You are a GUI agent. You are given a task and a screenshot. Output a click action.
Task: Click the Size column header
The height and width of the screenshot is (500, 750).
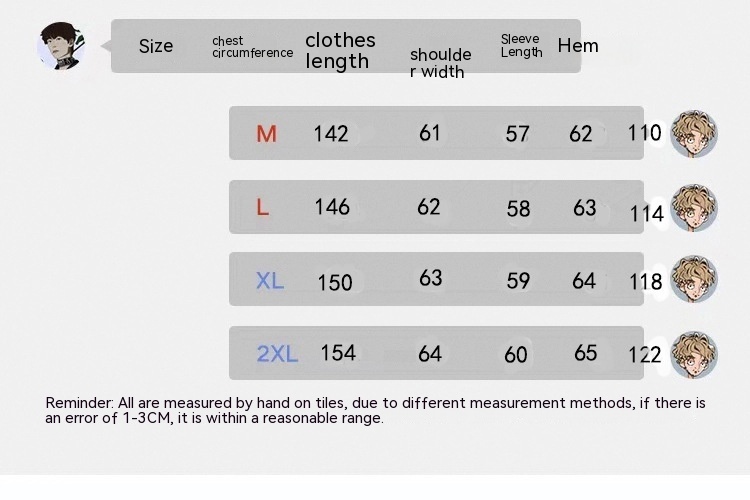pos(156,46)
